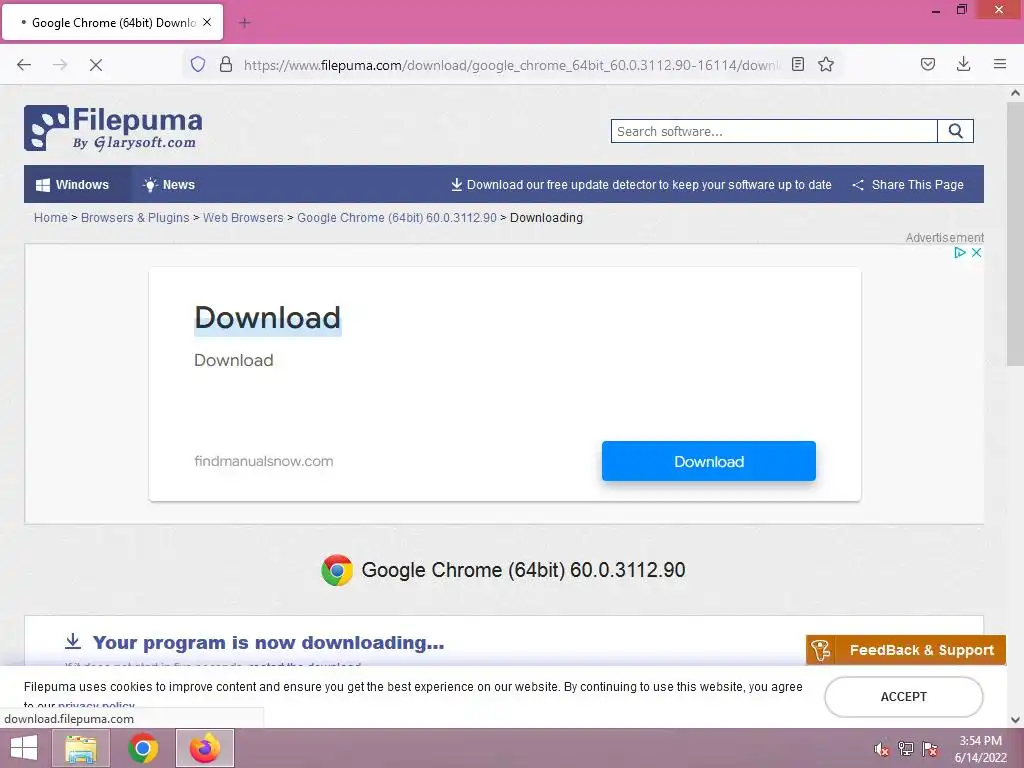Submit search with the magnifier icon
This screenshot has width=1024, height=768.
click(x=955, y=131)
